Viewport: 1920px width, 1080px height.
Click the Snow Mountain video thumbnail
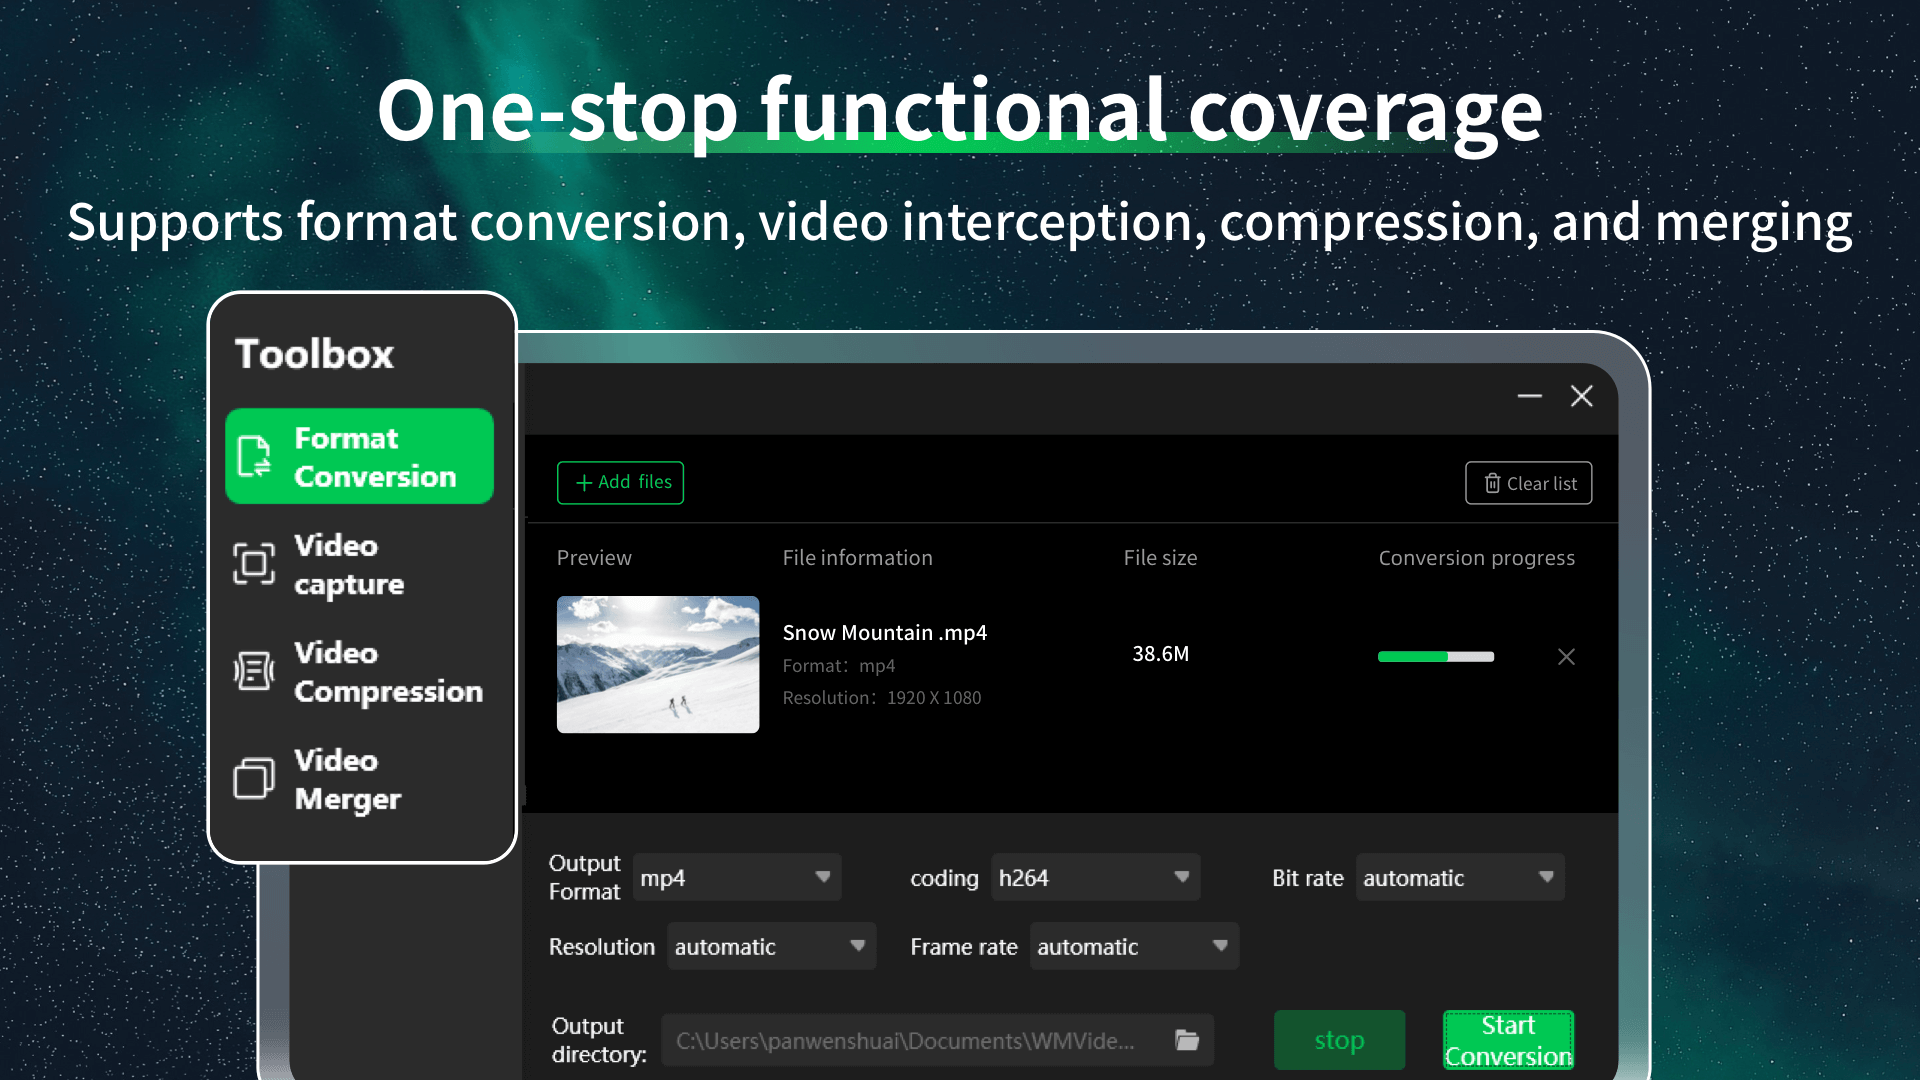[x=657, y=664]
